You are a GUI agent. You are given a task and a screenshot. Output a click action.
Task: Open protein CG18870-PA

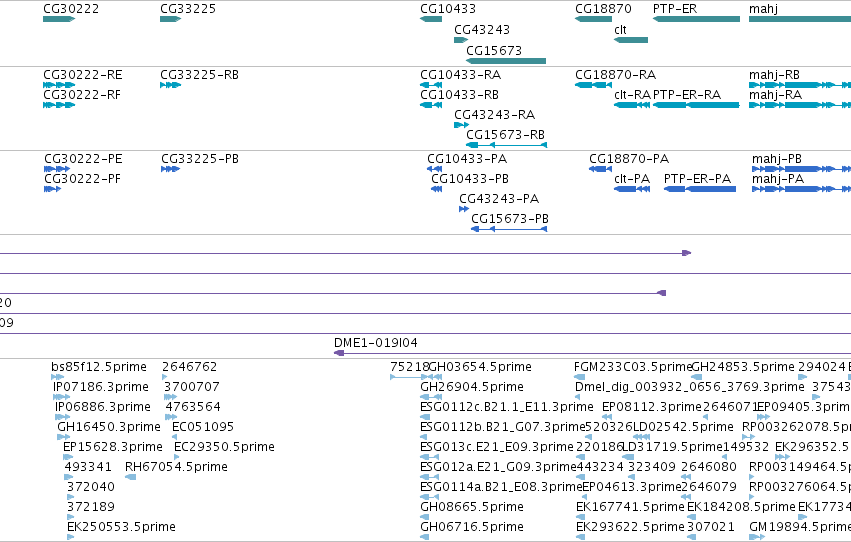[x=600, y=169]
